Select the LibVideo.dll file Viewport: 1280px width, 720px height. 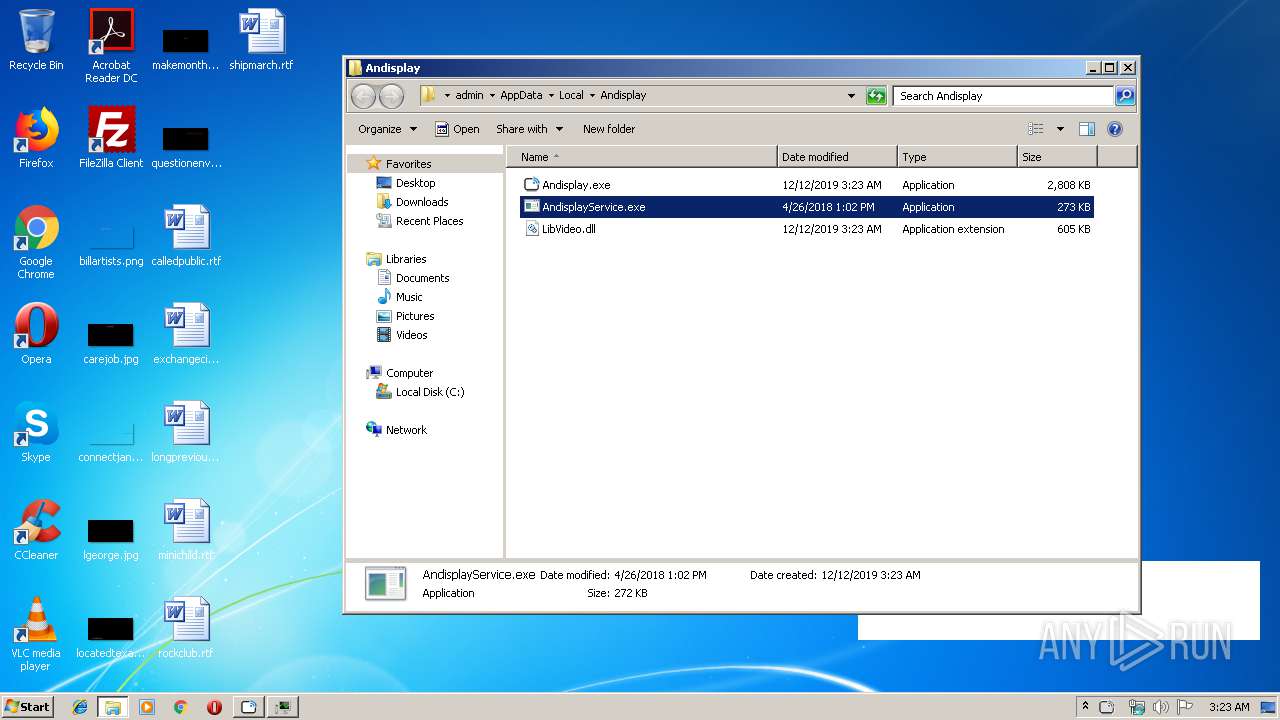568,229
